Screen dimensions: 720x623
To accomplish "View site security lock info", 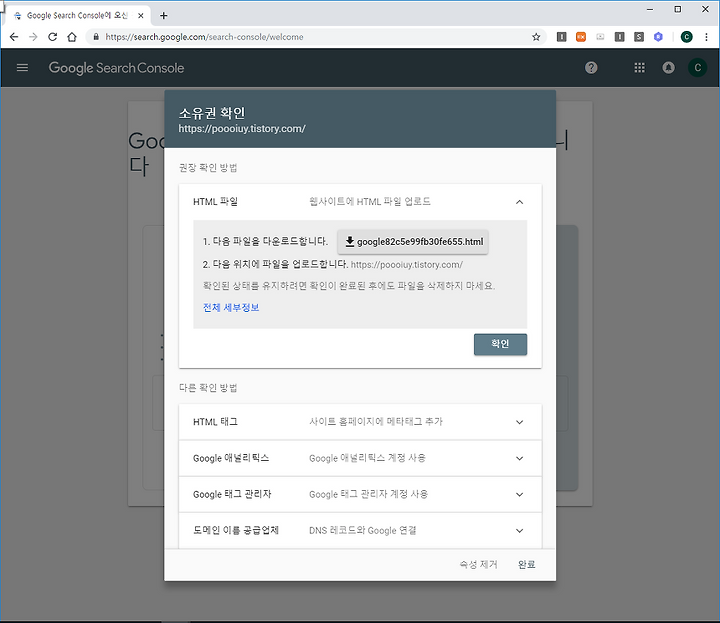I will click(96, 37).
